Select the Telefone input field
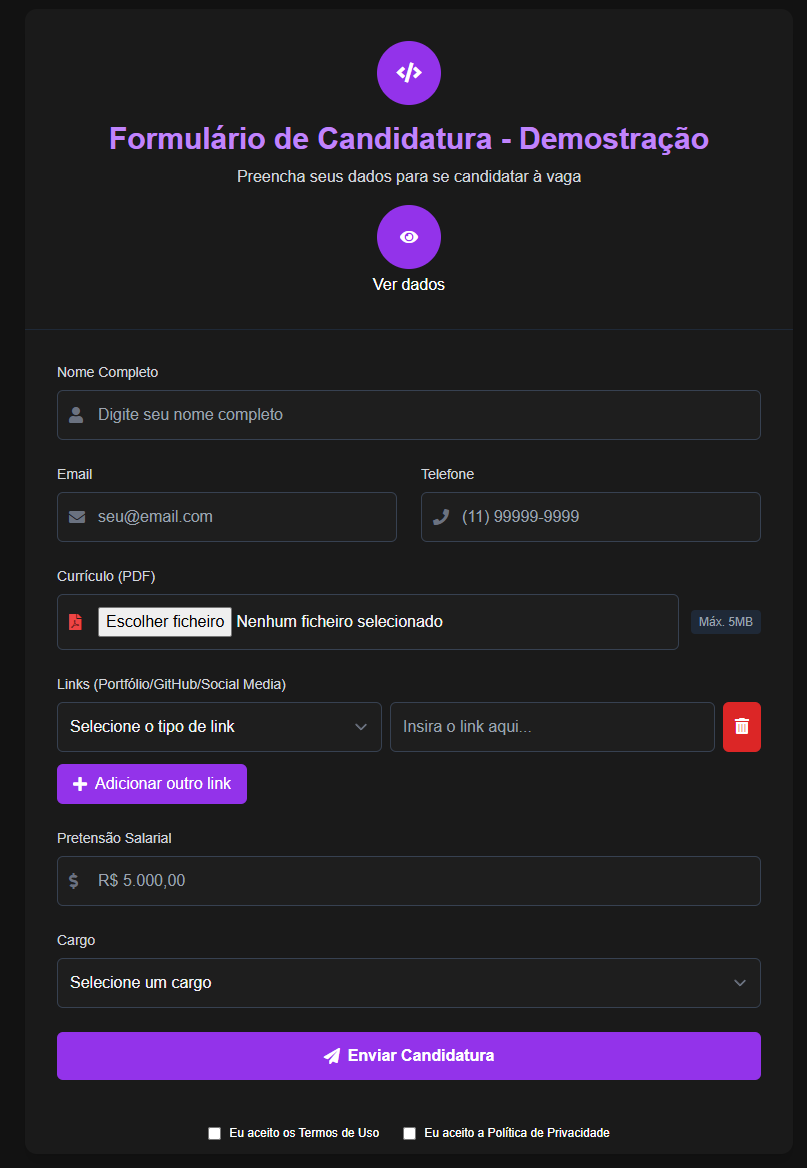This screenshot has width=807, height=1168. pyautogui.click(x=600, y=517)
